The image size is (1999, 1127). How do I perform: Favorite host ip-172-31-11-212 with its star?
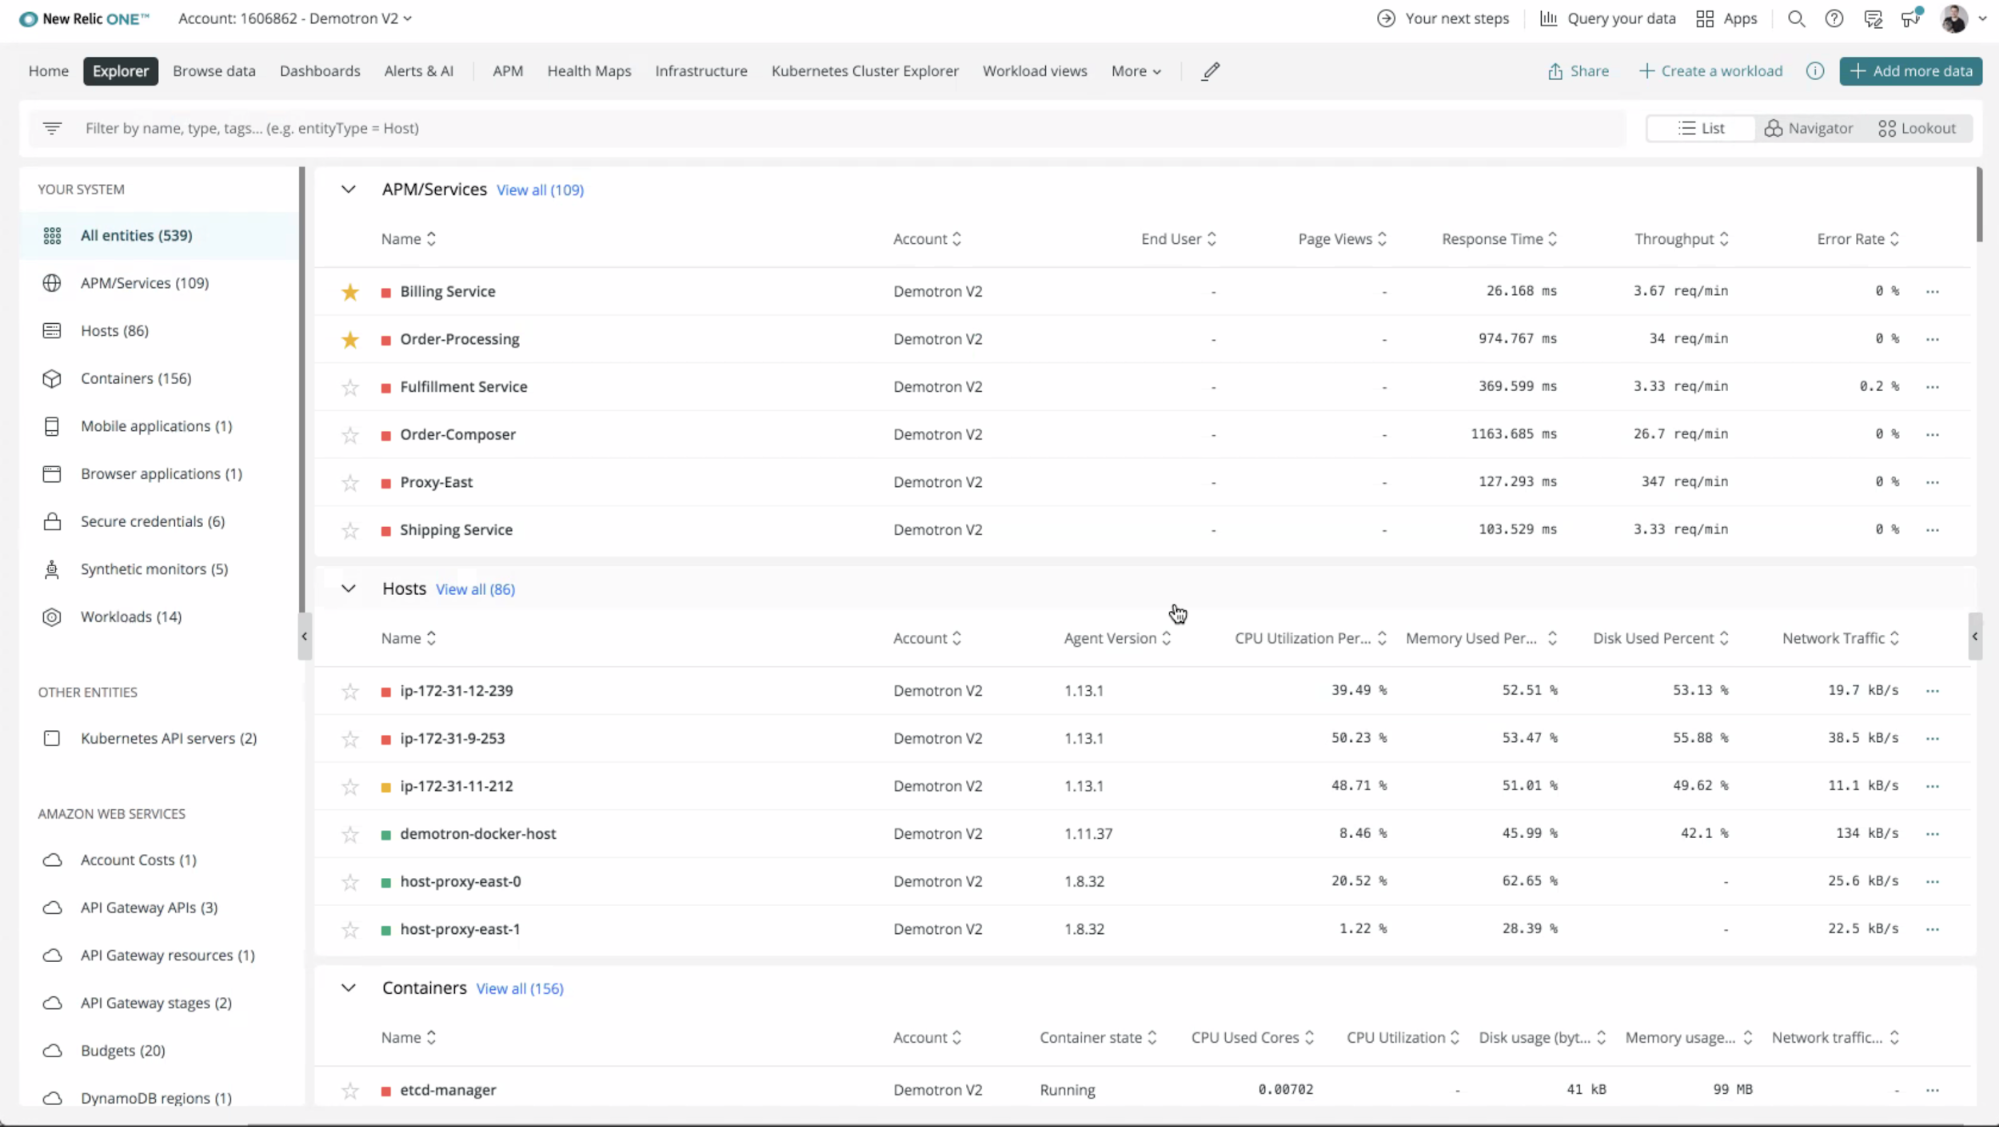click(350, 787)
